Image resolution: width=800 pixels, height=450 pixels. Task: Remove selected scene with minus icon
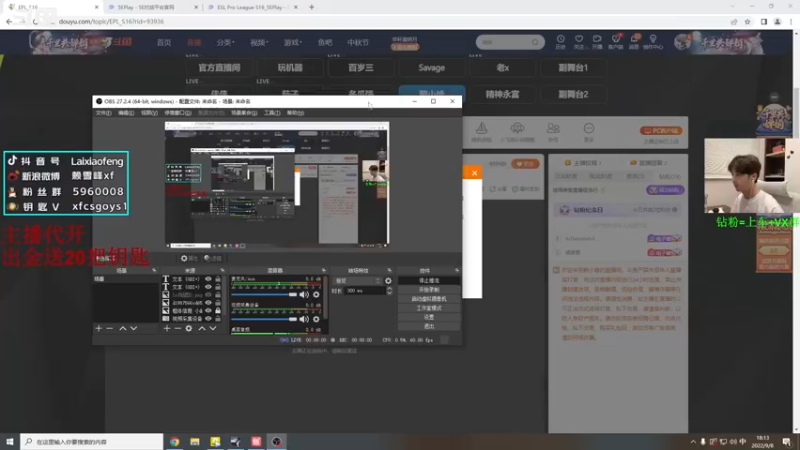(110, 329)
